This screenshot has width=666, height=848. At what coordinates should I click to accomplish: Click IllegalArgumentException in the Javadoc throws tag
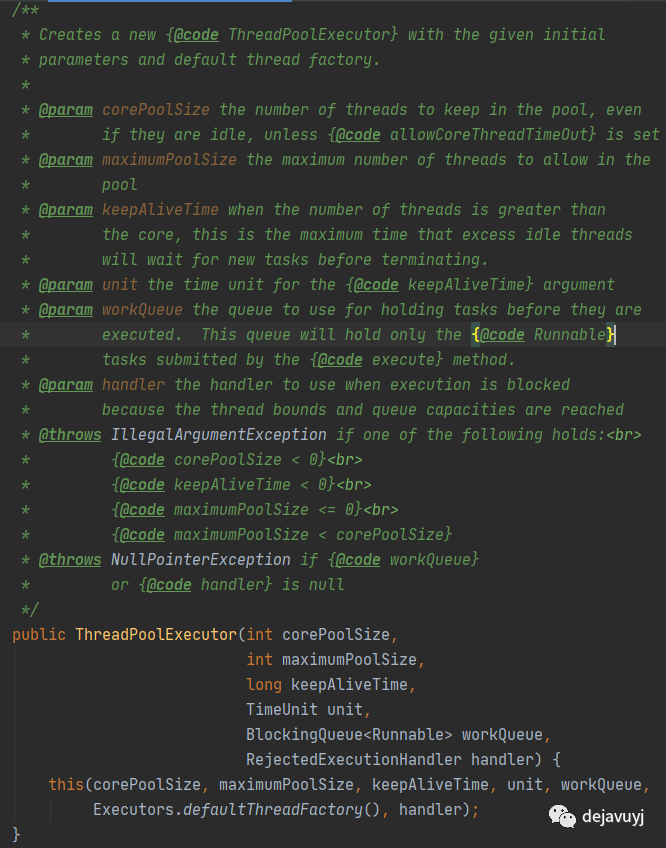[219, 435]
